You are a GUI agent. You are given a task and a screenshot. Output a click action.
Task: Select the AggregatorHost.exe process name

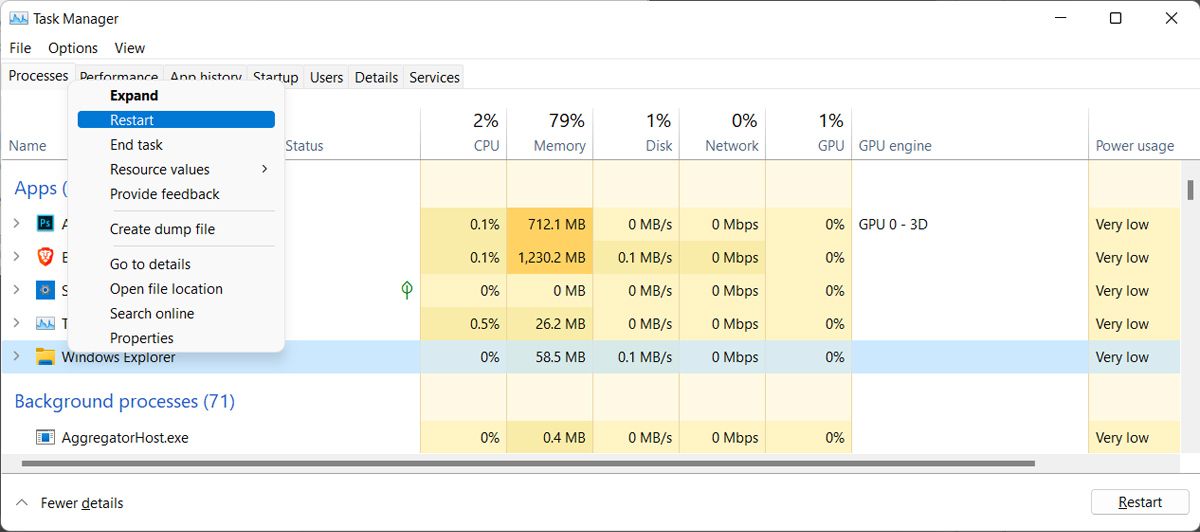(125, 437)
